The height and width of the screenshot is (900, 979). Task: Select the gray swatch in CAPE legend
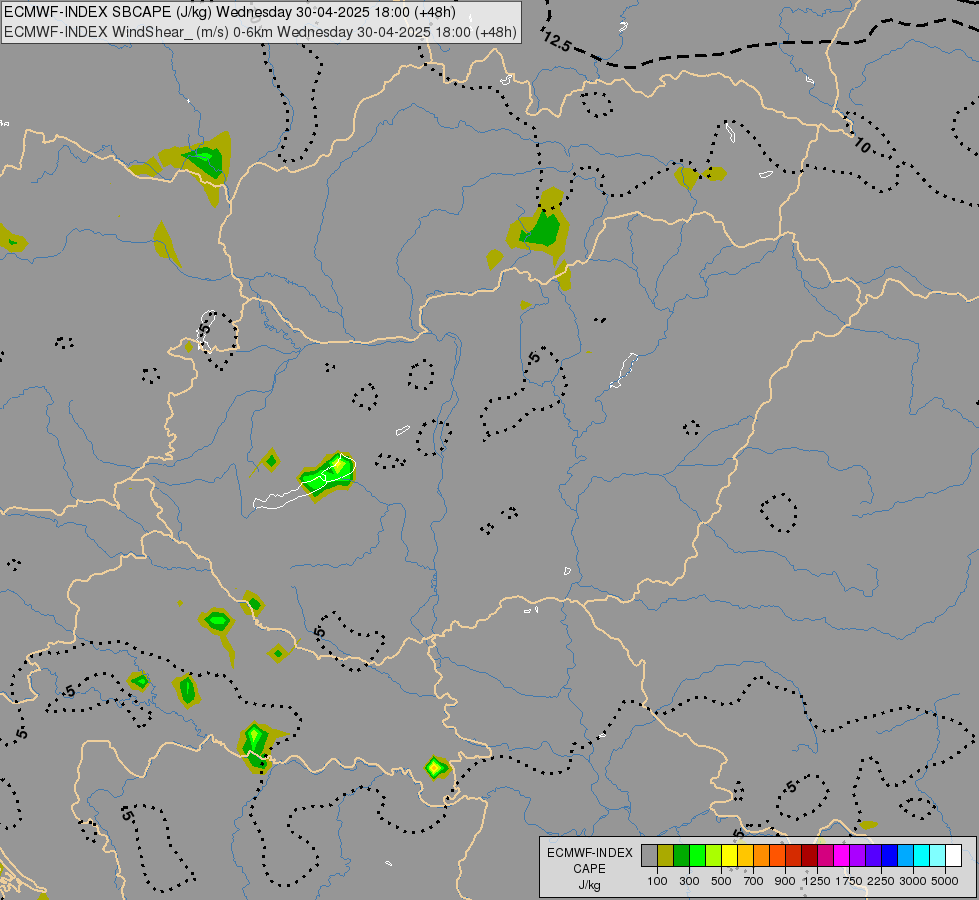point(649,855)
